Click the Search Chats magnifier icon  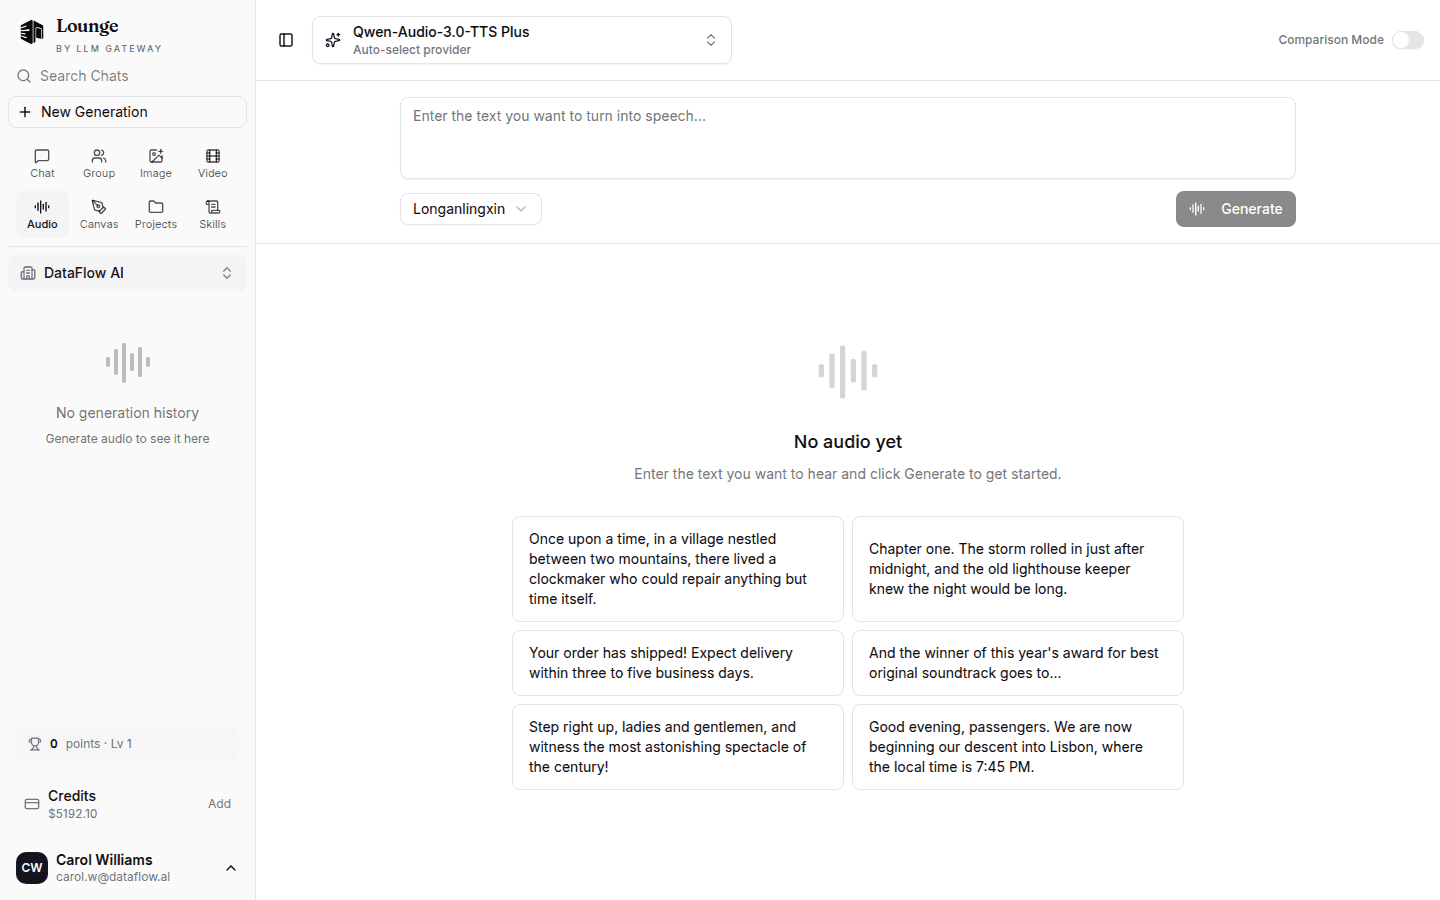(24, 76)
